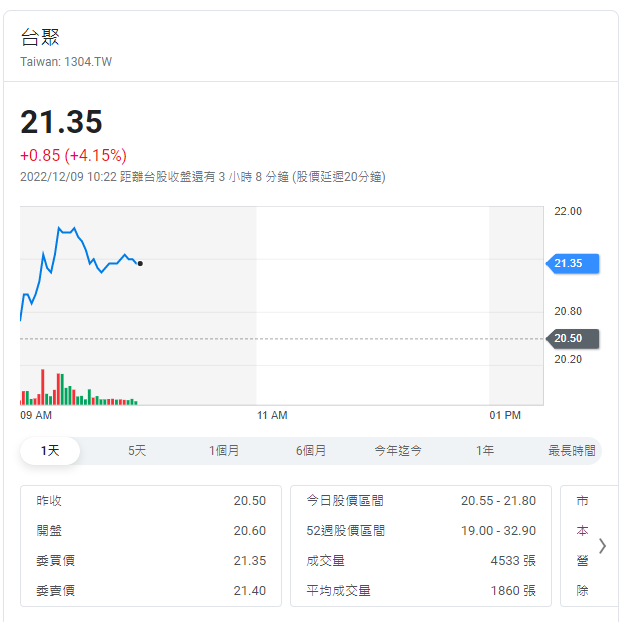Click the blue 21.35 current price tag
Viewport: 623px width, 622px height.
(x=570, y=263)
